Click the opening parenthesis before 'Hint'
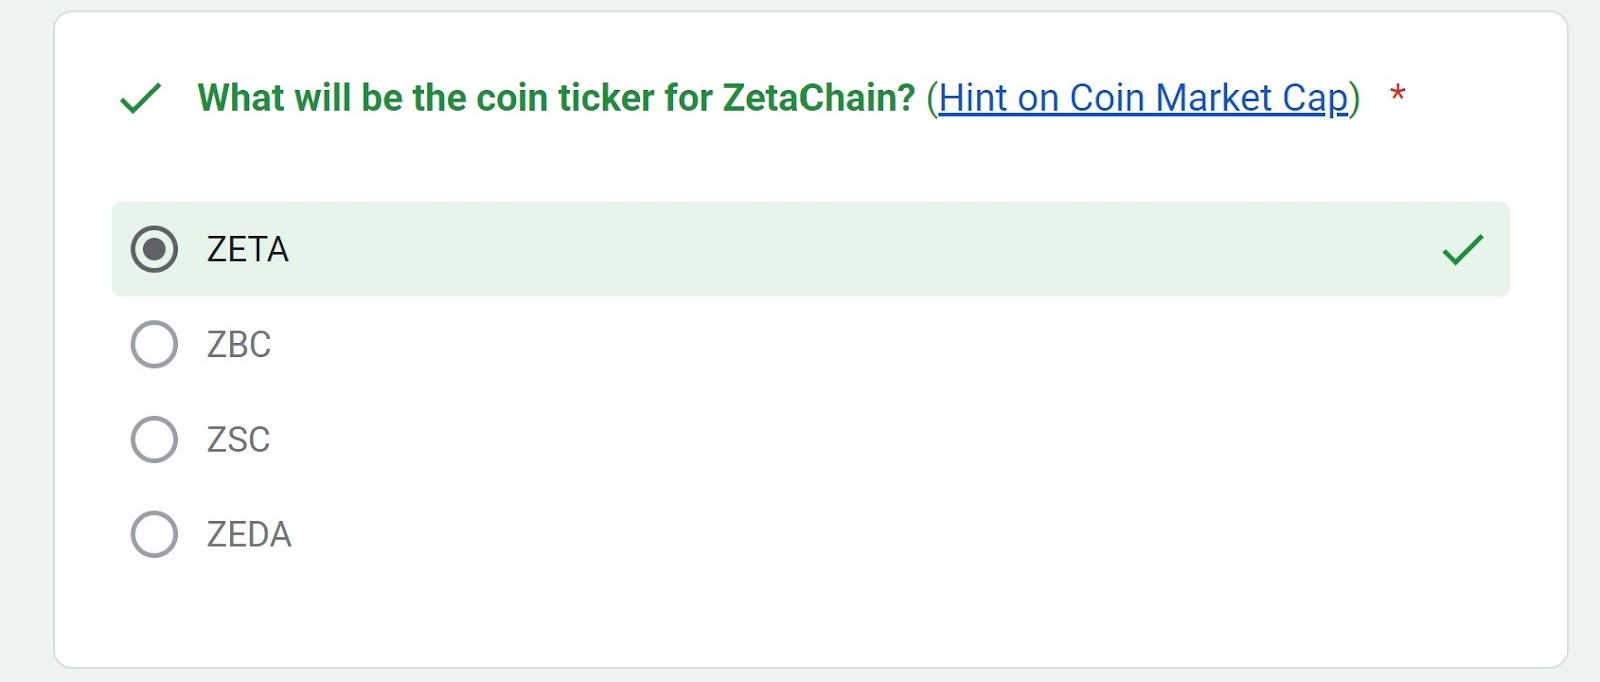The image size is (1600, 682). 932,98
